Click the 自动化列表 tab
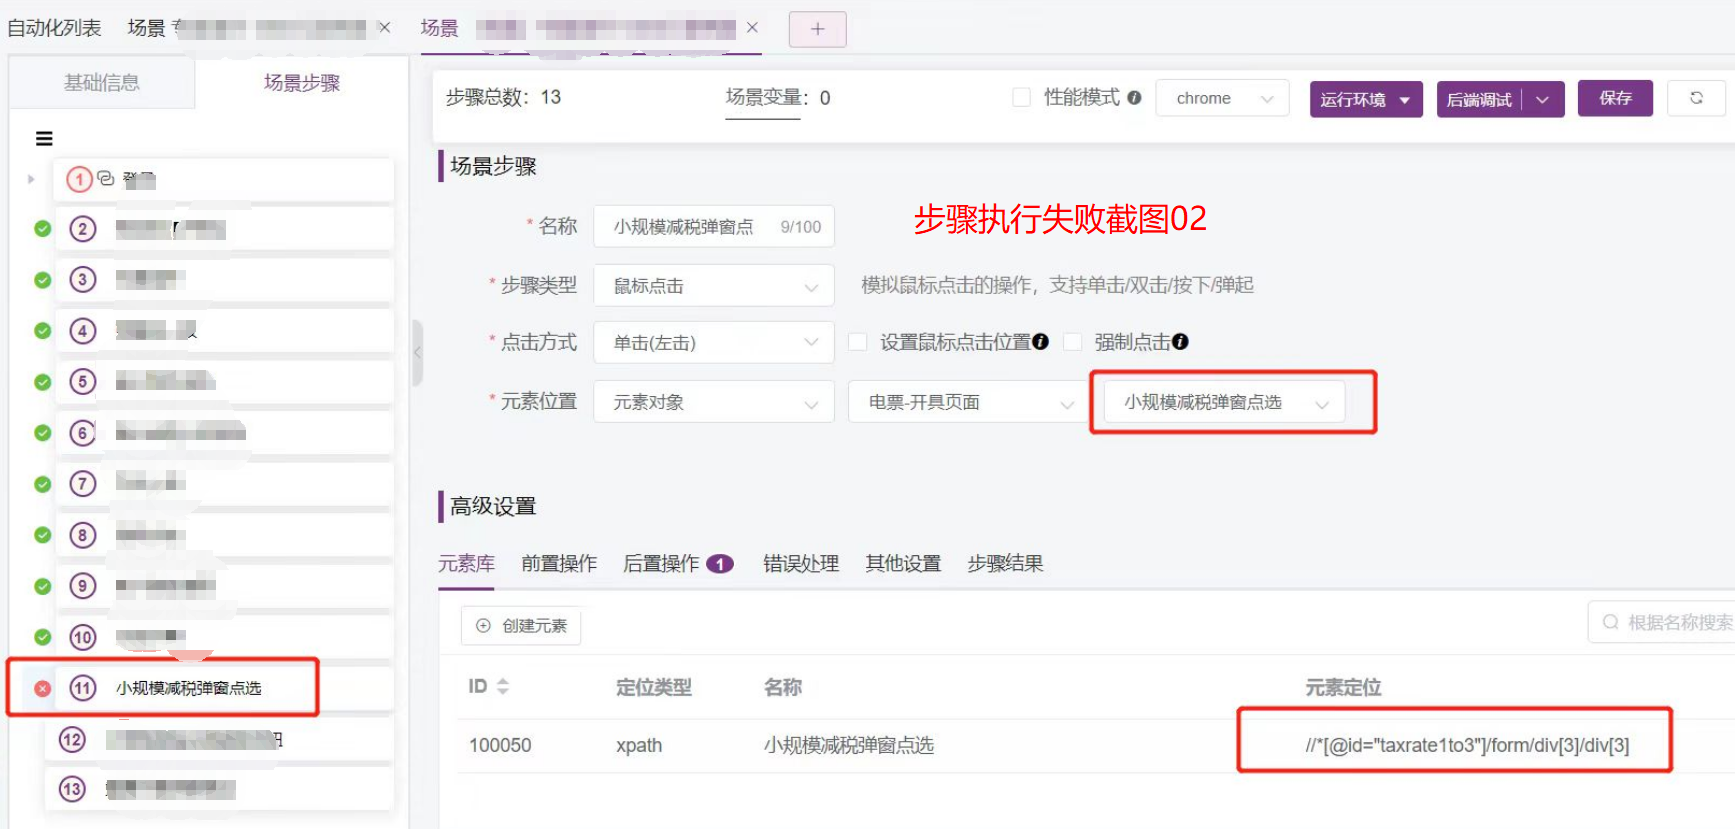Screen dimensions: 1735x829 [x=54, y=28]
